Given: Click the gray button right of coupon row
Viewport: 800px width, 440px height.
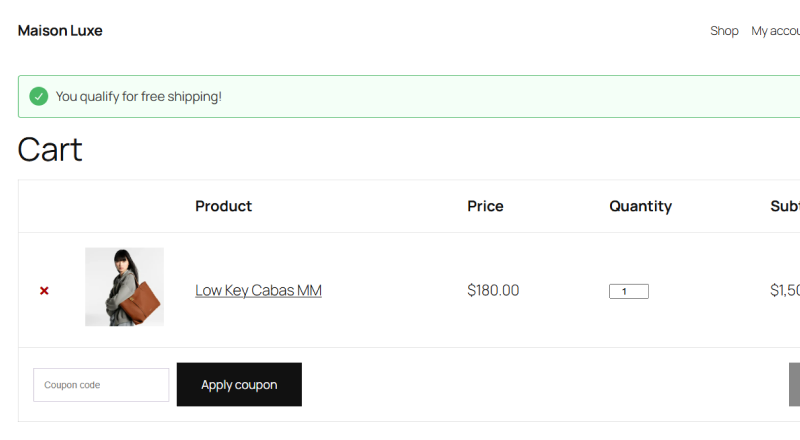Looking at the screenshot, I should [794, 384].
